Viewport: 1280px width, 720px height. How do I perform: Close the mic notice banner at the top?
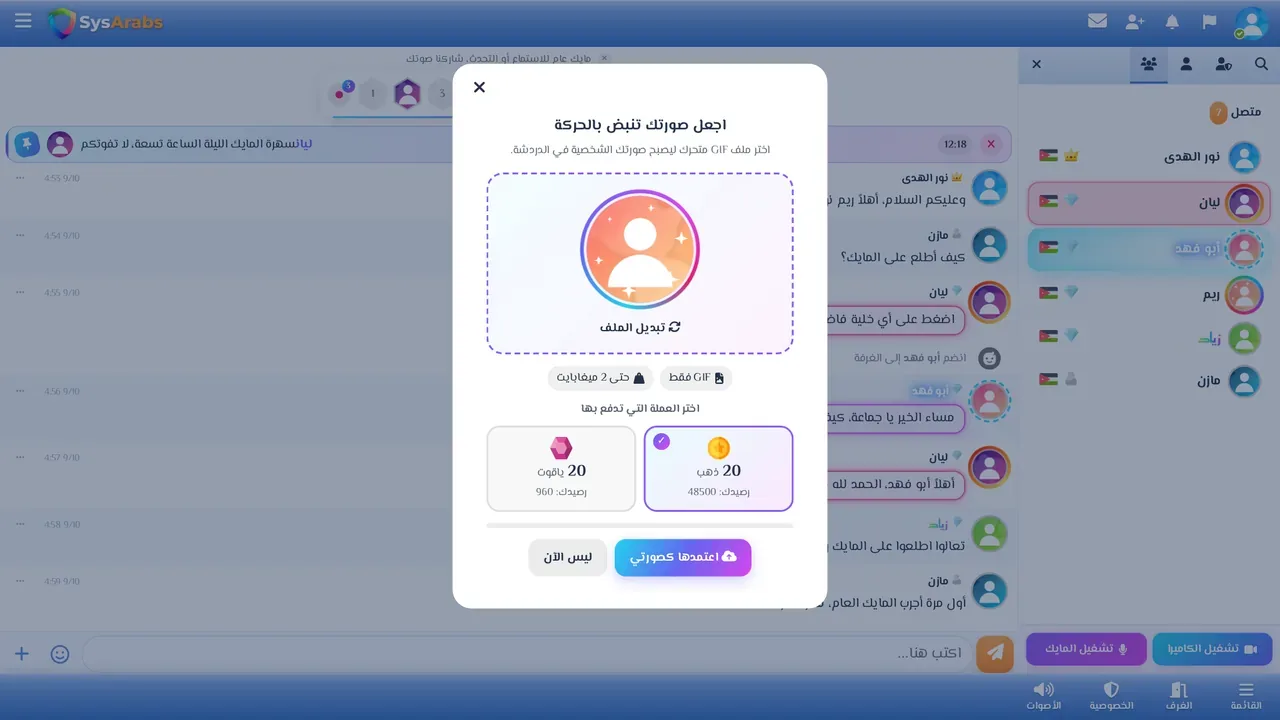tap(604, 58)
